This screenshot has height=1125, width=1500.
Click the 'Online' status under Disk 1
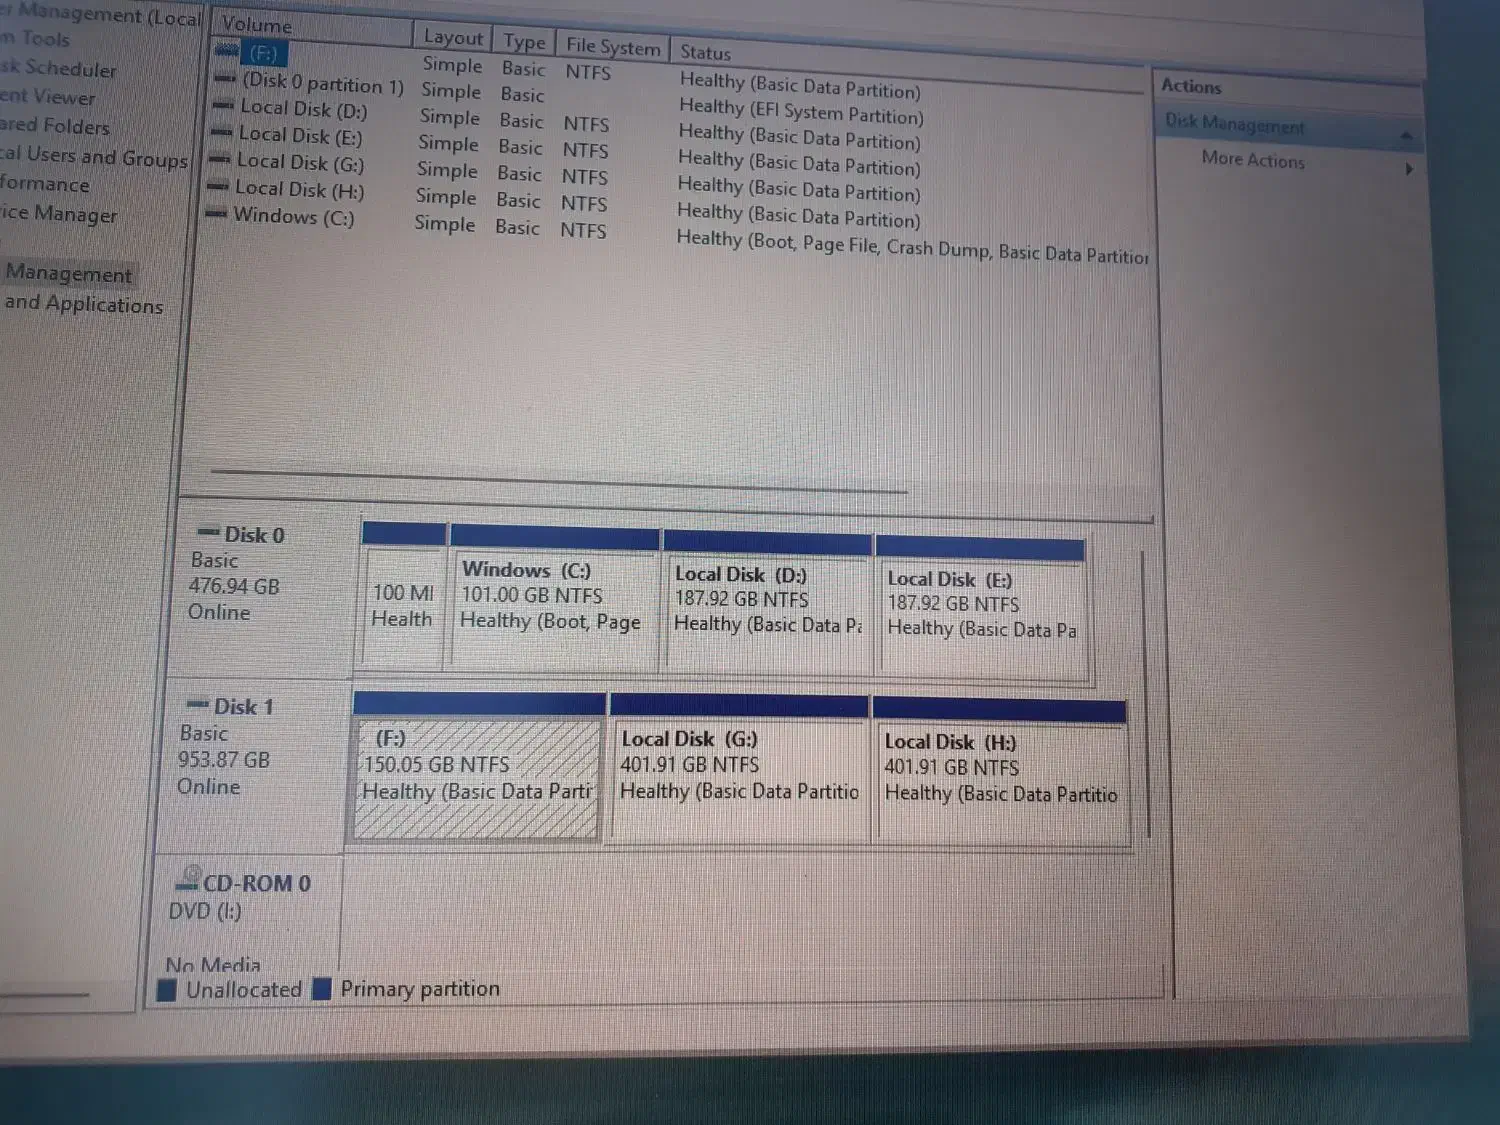(x=208, y=786)
